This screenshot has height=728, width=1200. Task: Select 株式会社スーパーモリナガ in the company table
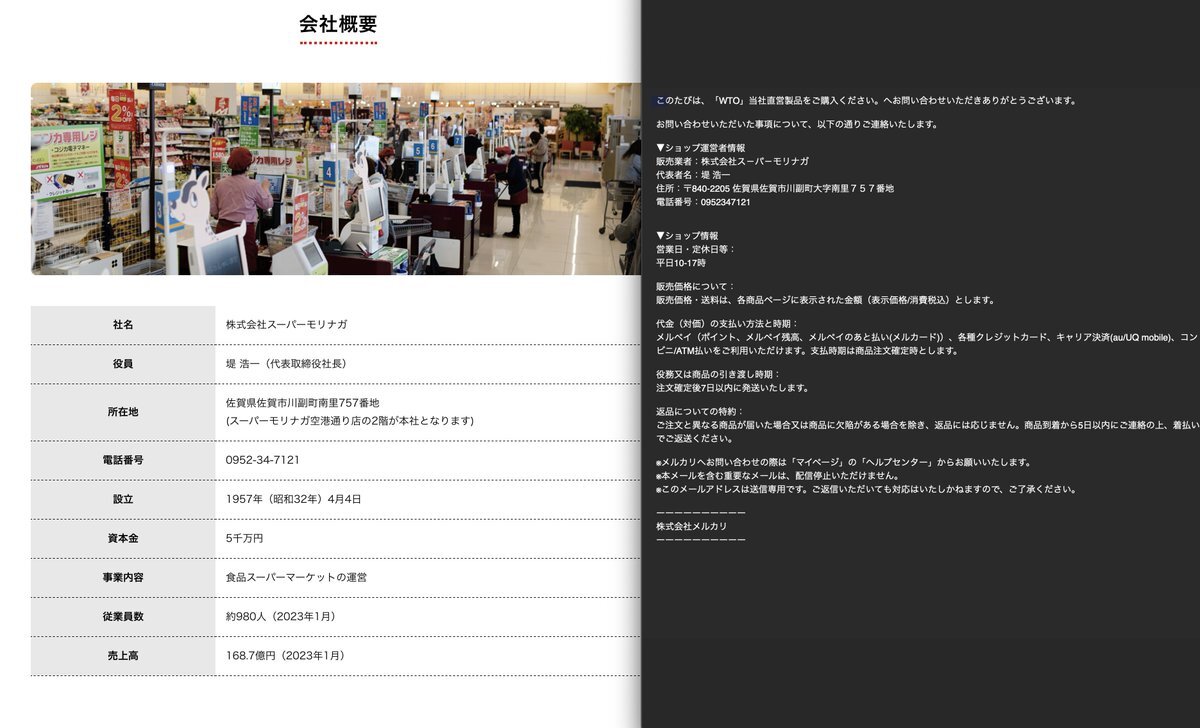tap(287, 325)
